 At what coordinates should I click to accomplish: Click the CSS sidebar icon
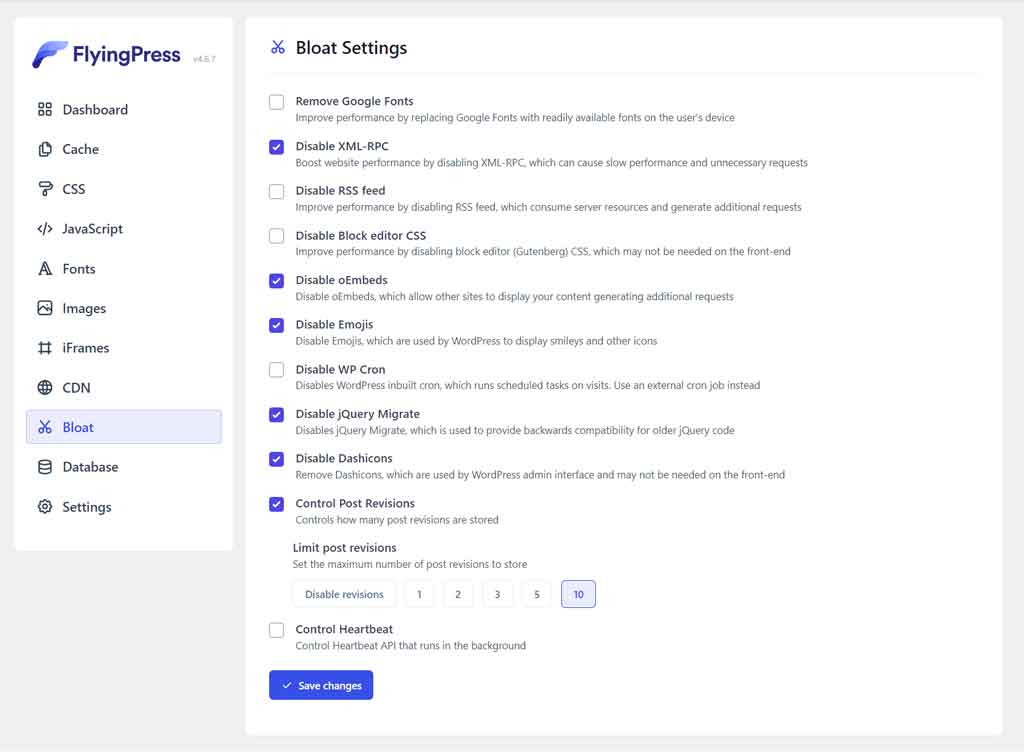click(44, 189)
